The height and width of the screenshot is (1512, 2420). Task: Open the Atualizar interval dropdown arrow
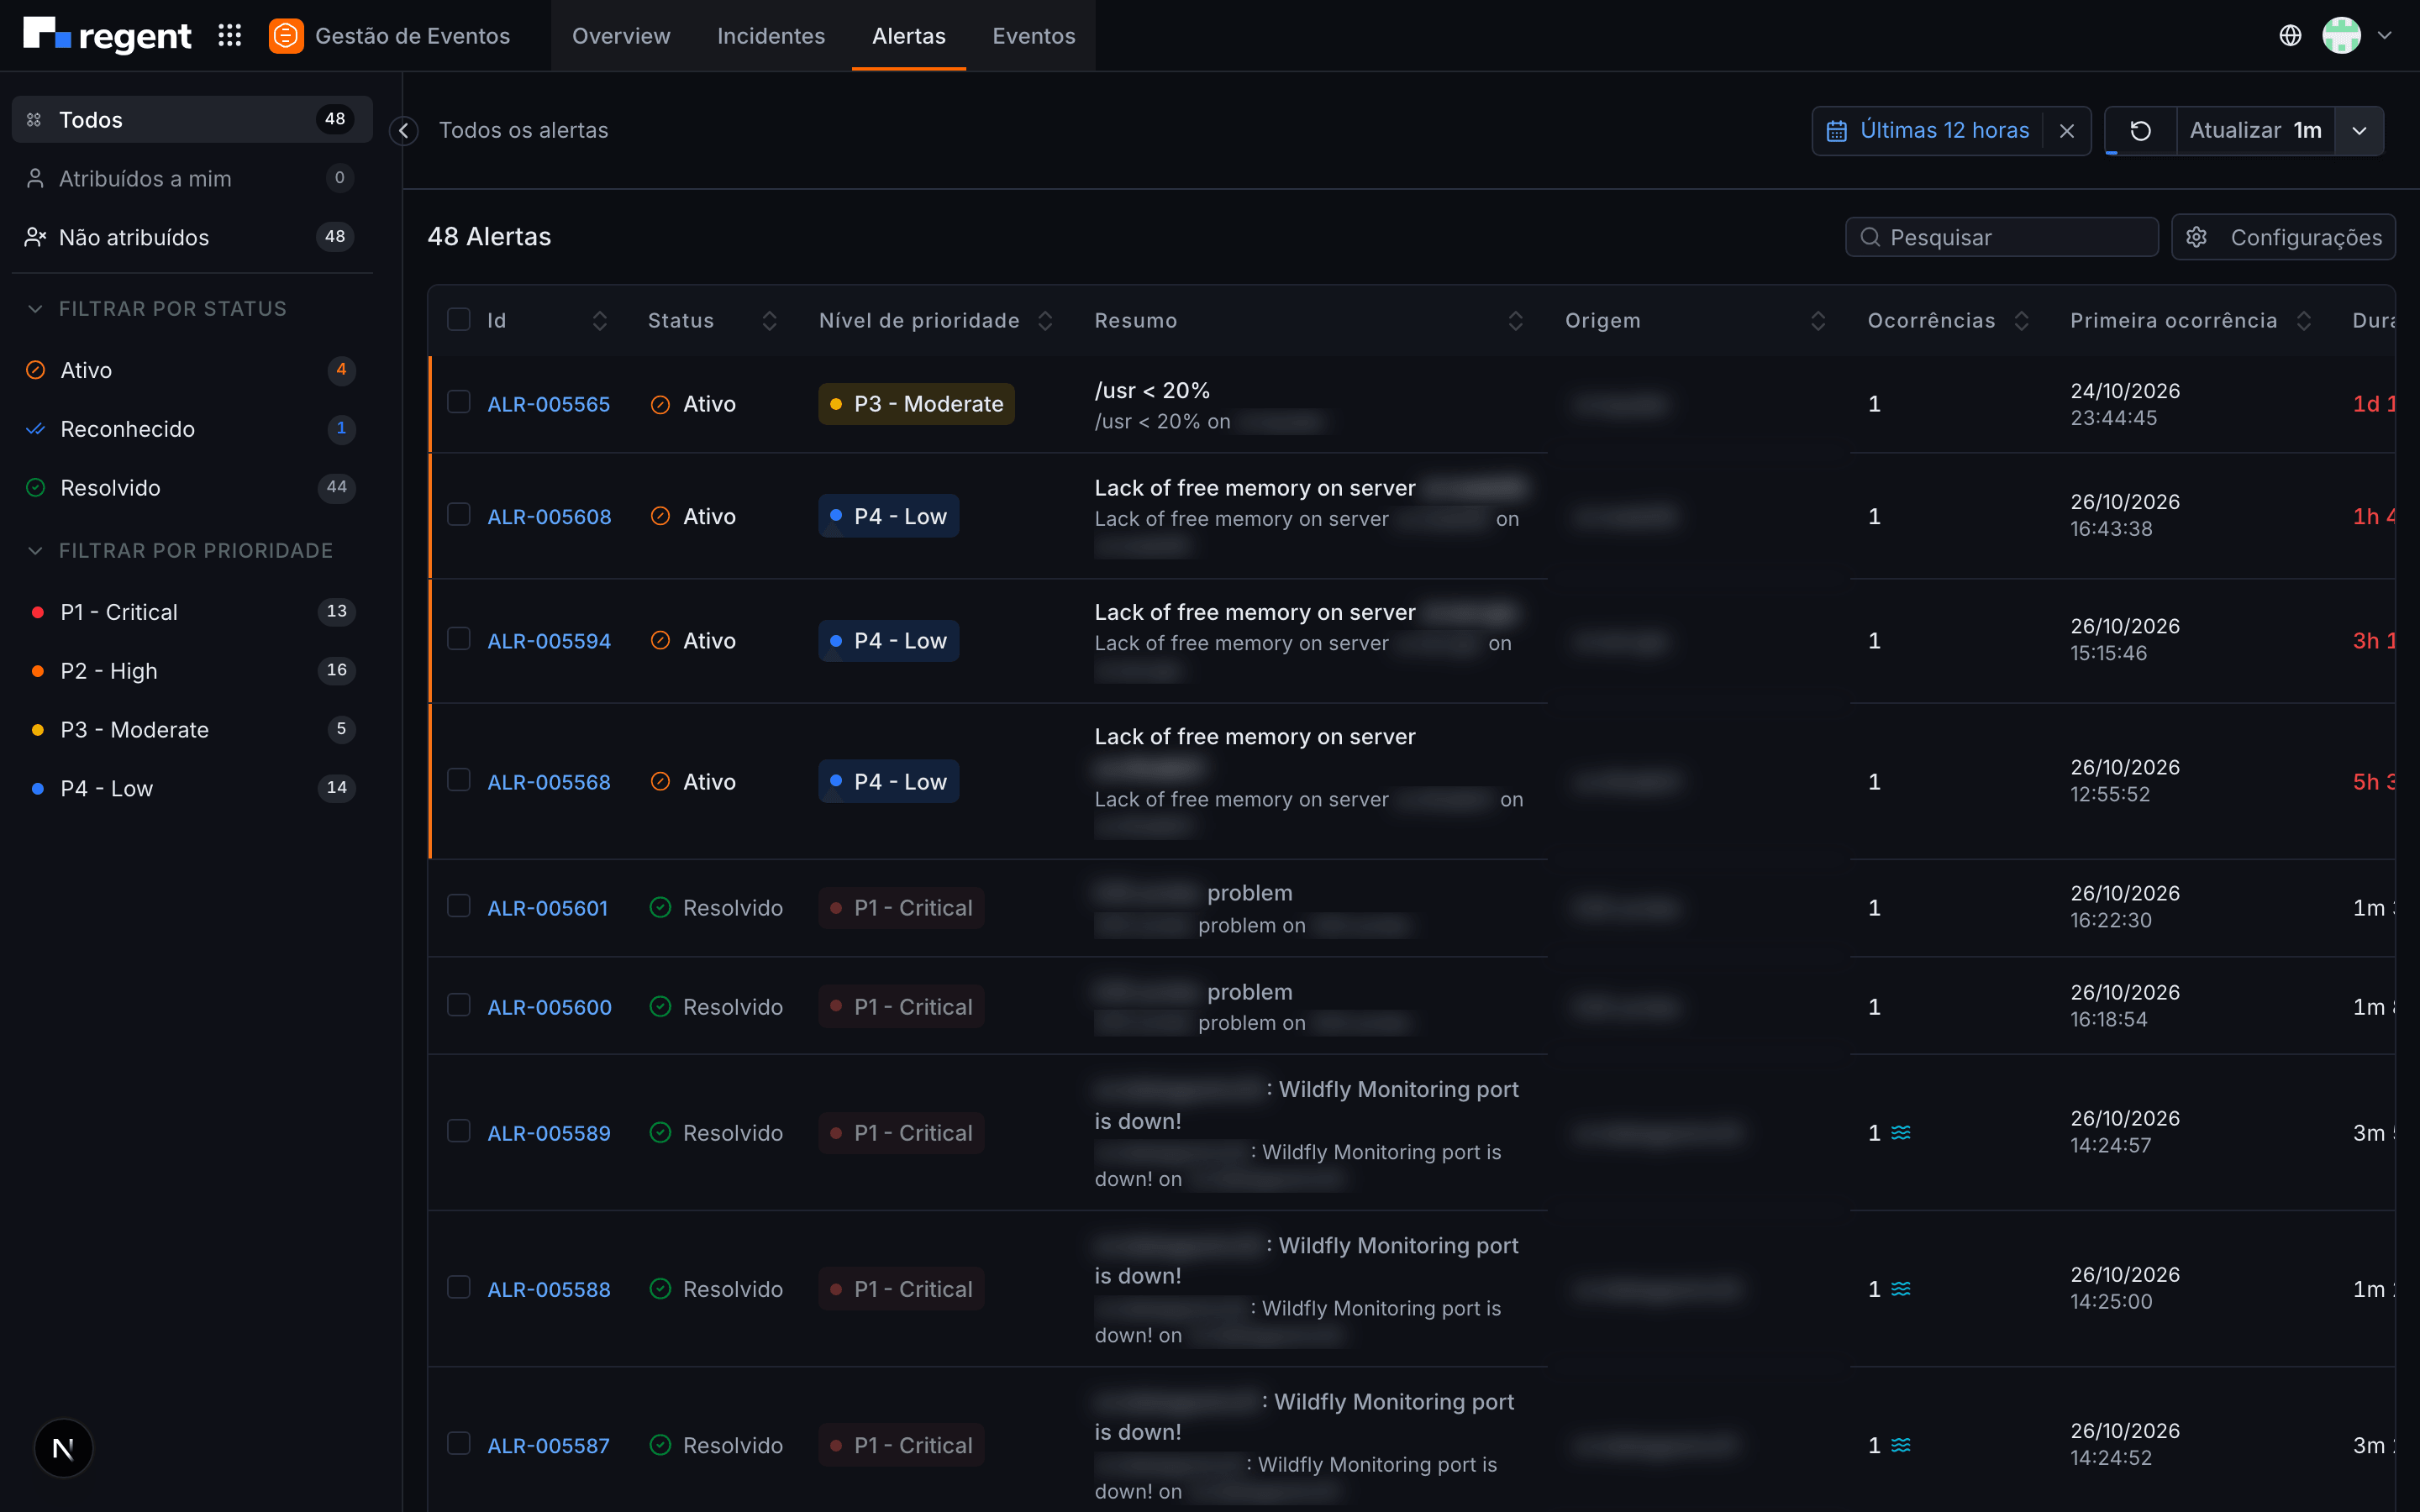click(2359, 131)
